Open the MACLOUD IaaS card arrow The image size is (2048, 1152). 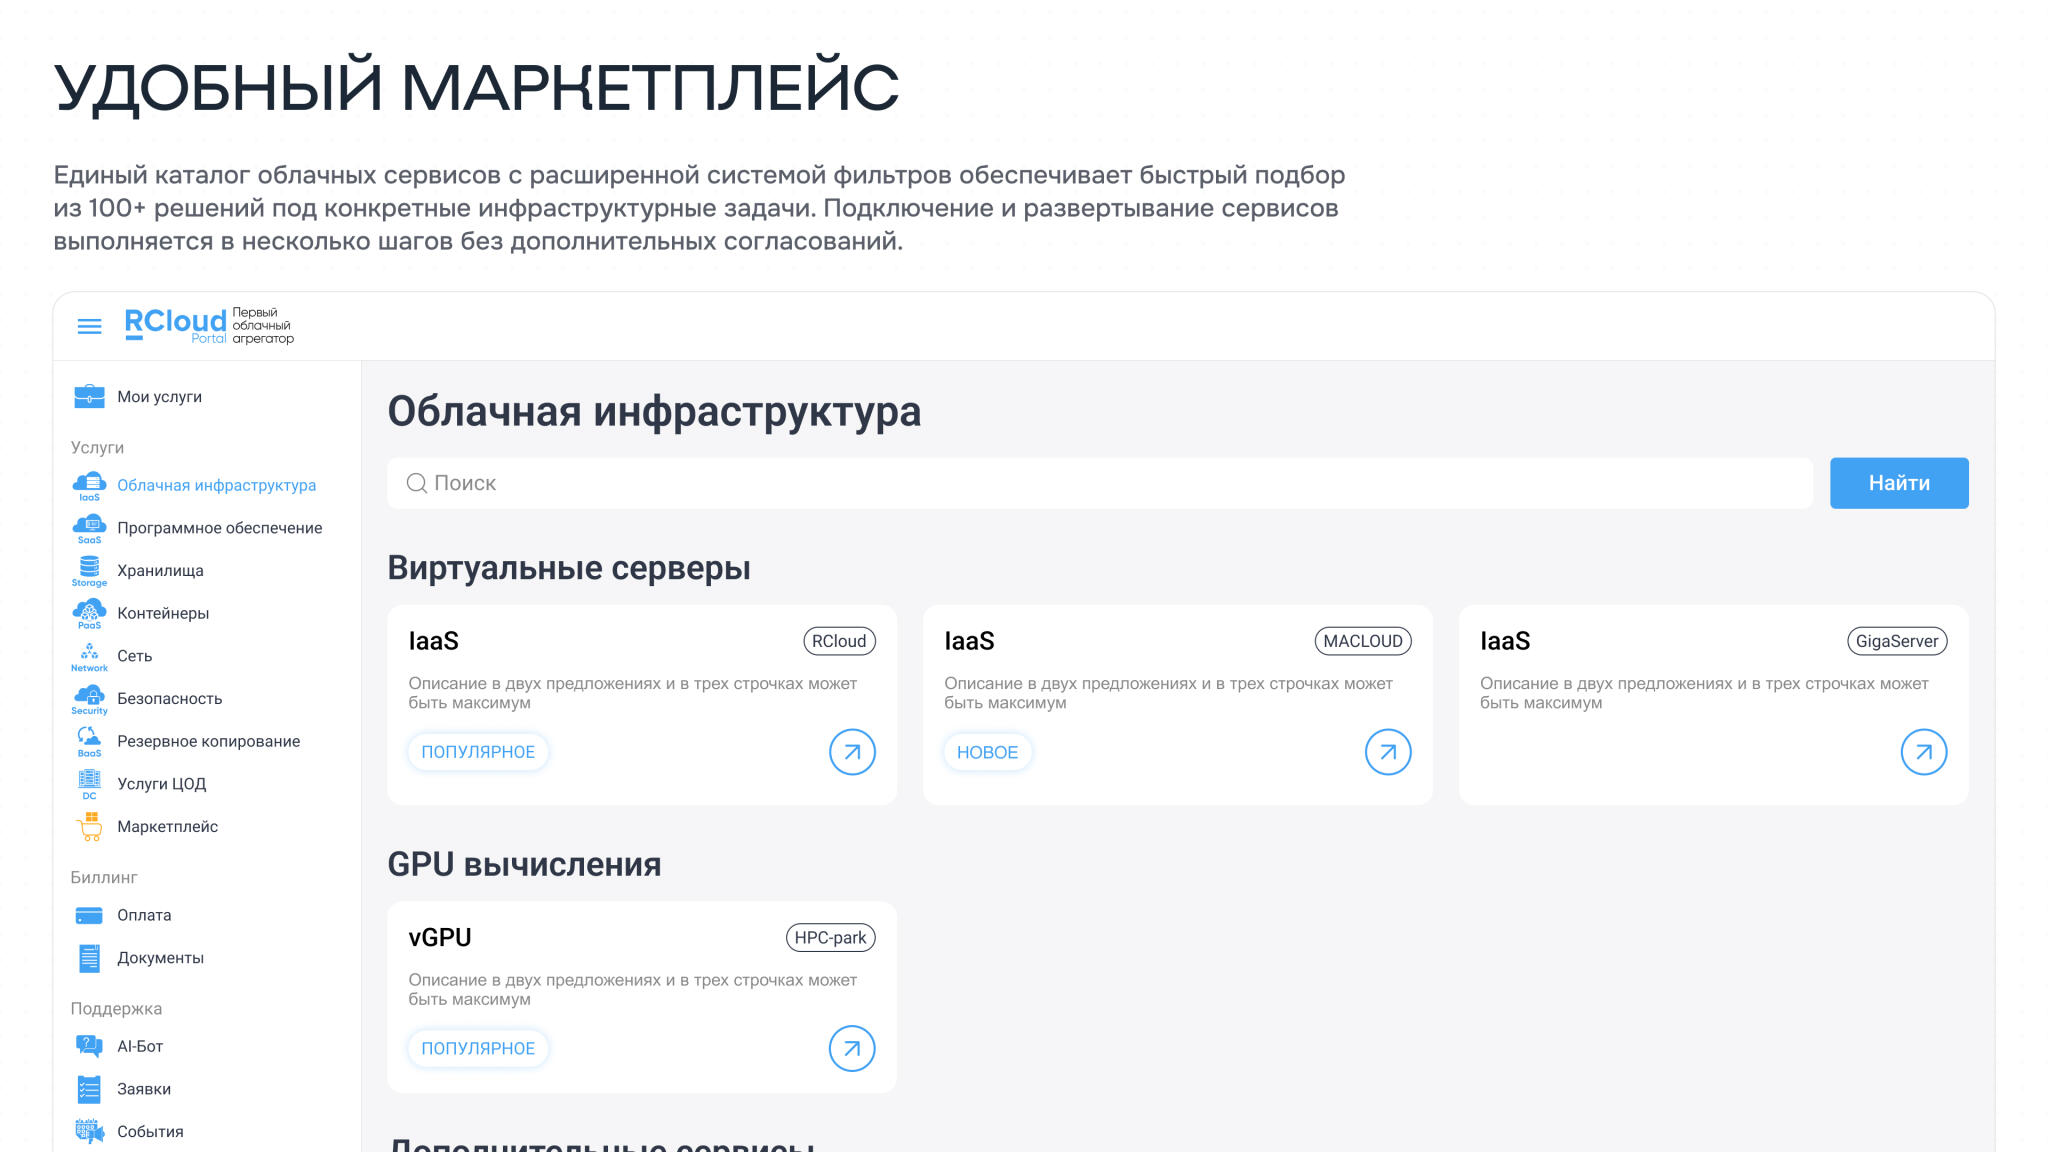1387,752
